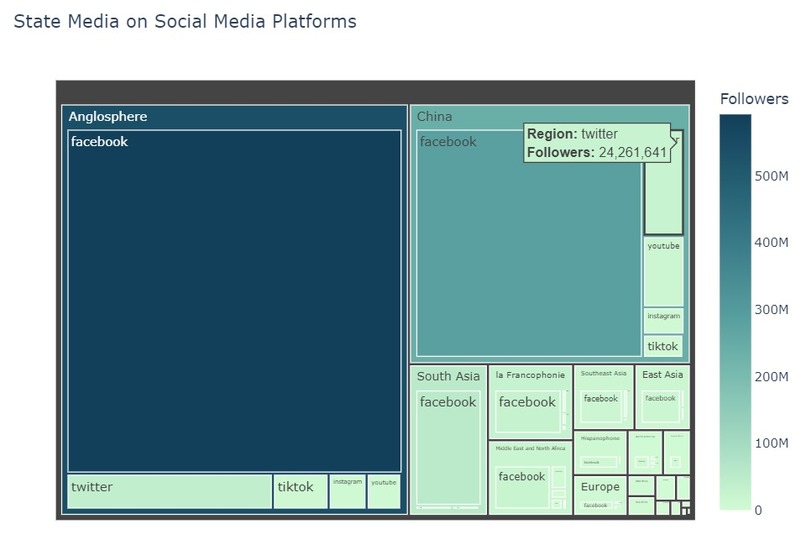806x545 pixels.
Task: Select the East Asia facebook tile
Action: (x=661, y=407)
